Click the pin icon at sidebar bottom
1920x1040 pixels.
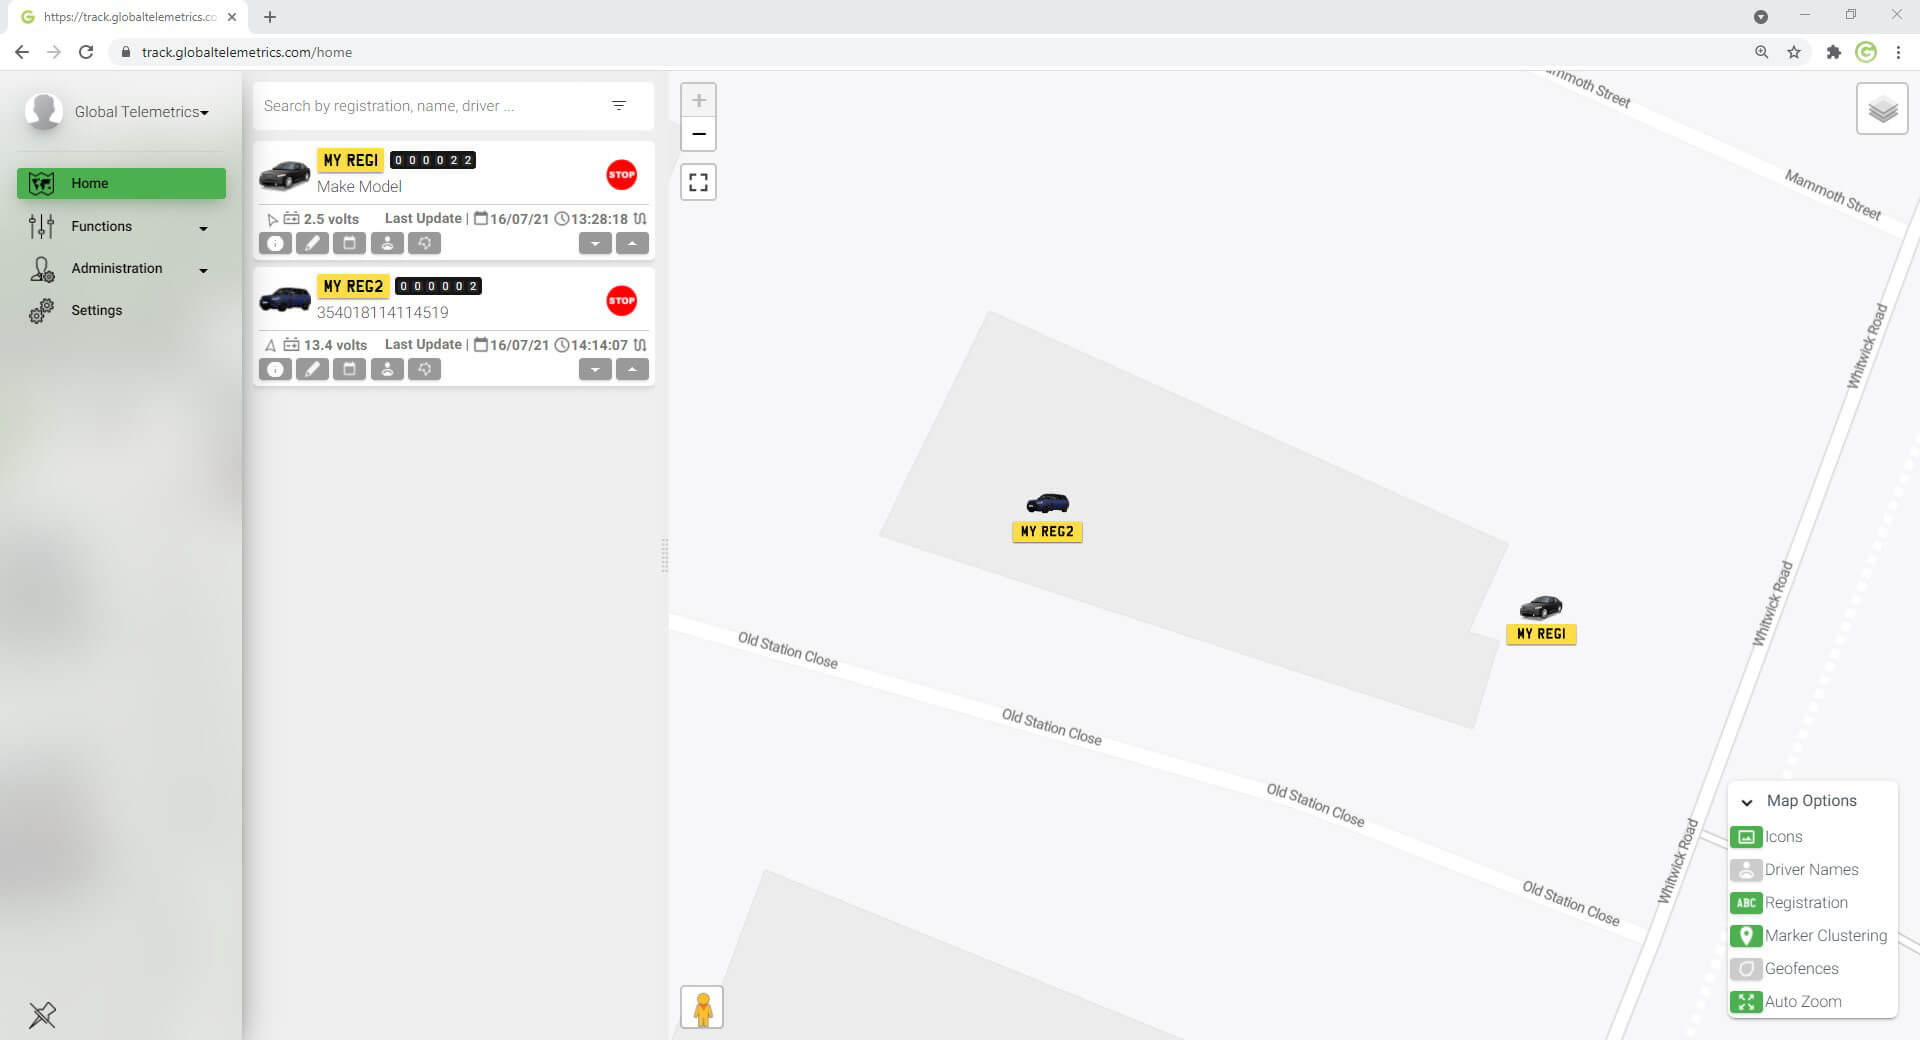42,1015
